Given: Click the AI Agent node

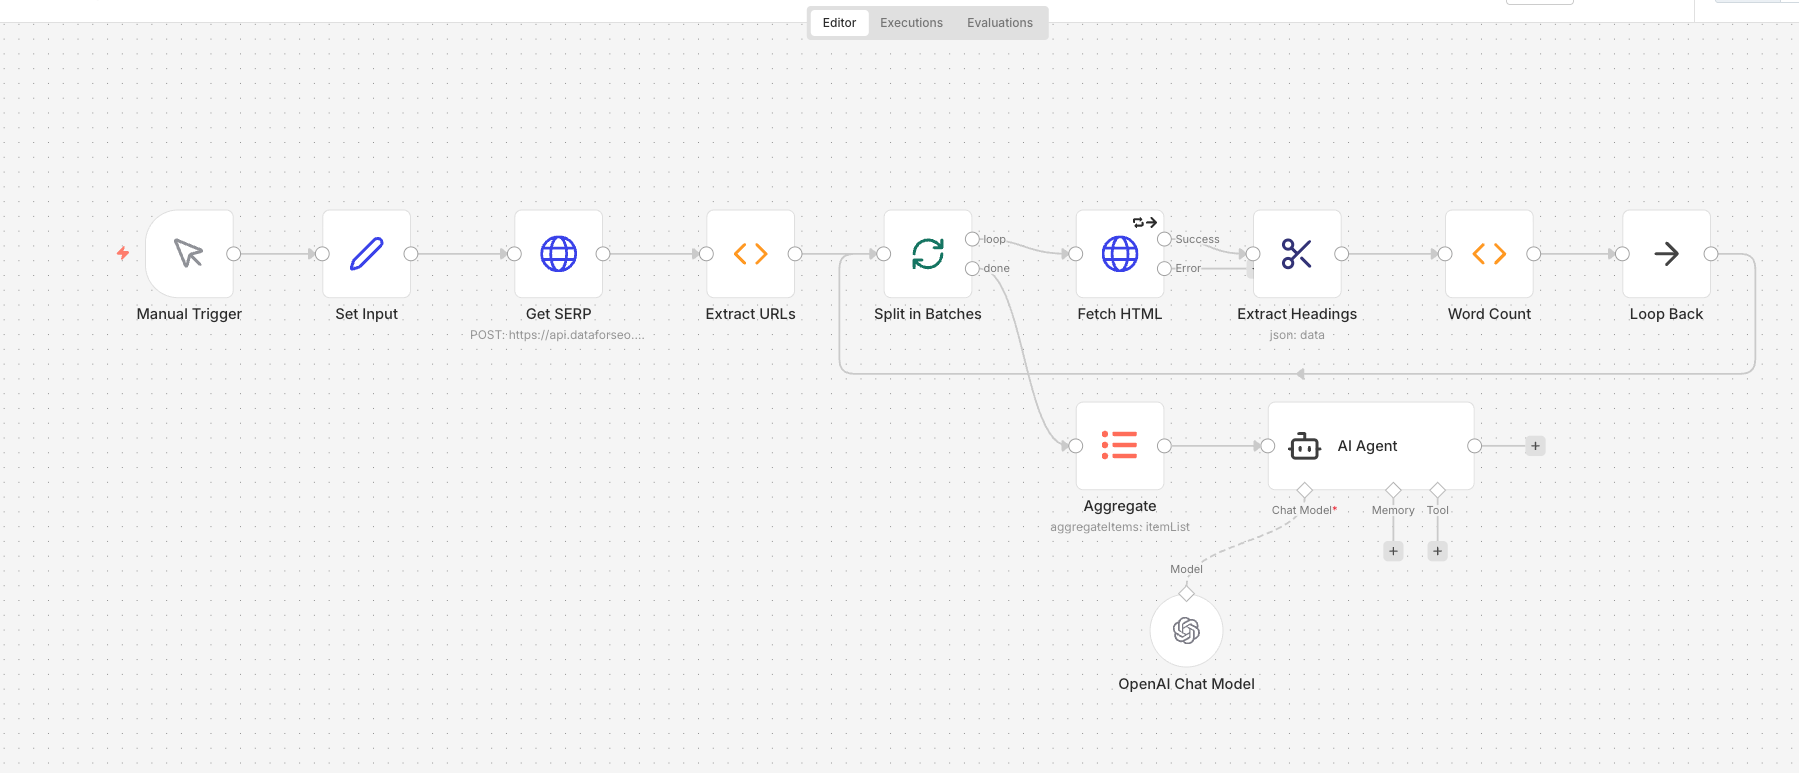Looking at the screenshot, I should (x=1370, y=446).
